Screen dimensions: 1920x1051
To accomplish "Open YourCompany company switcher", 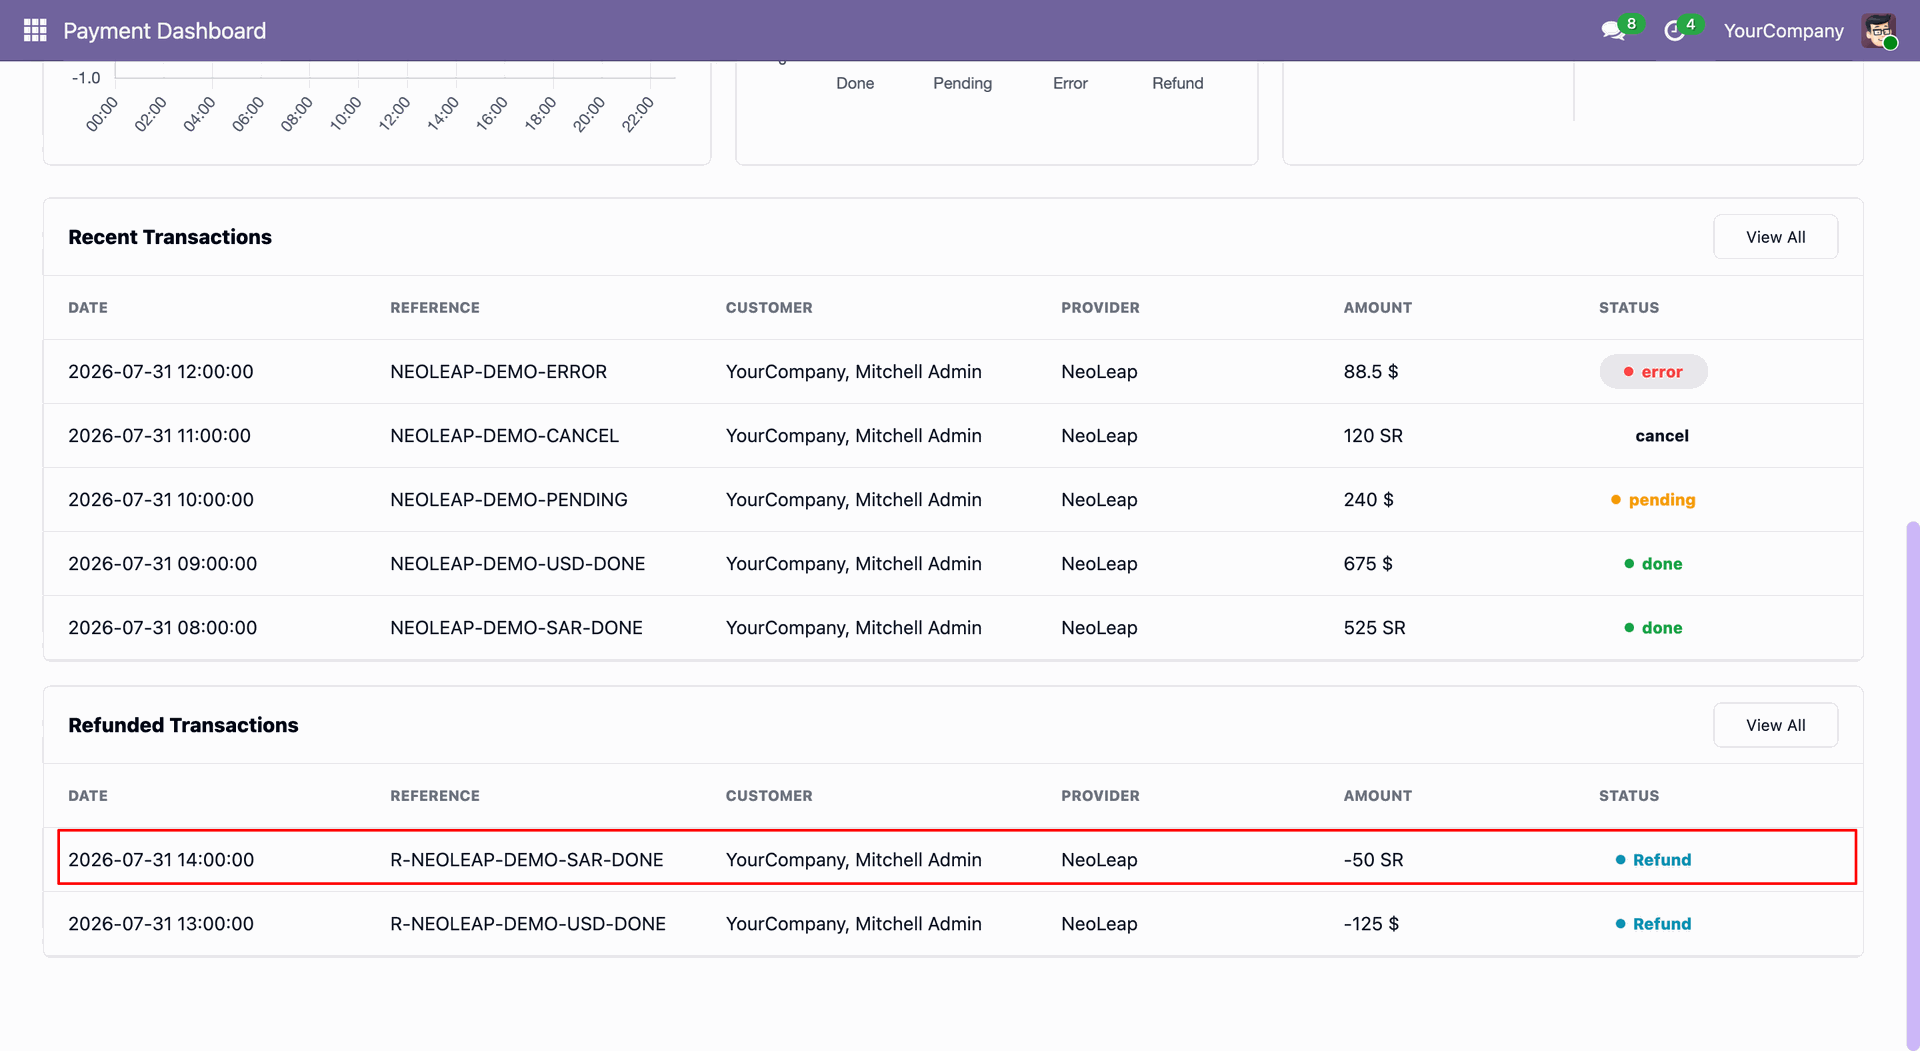I will (x=1783, y=31).
